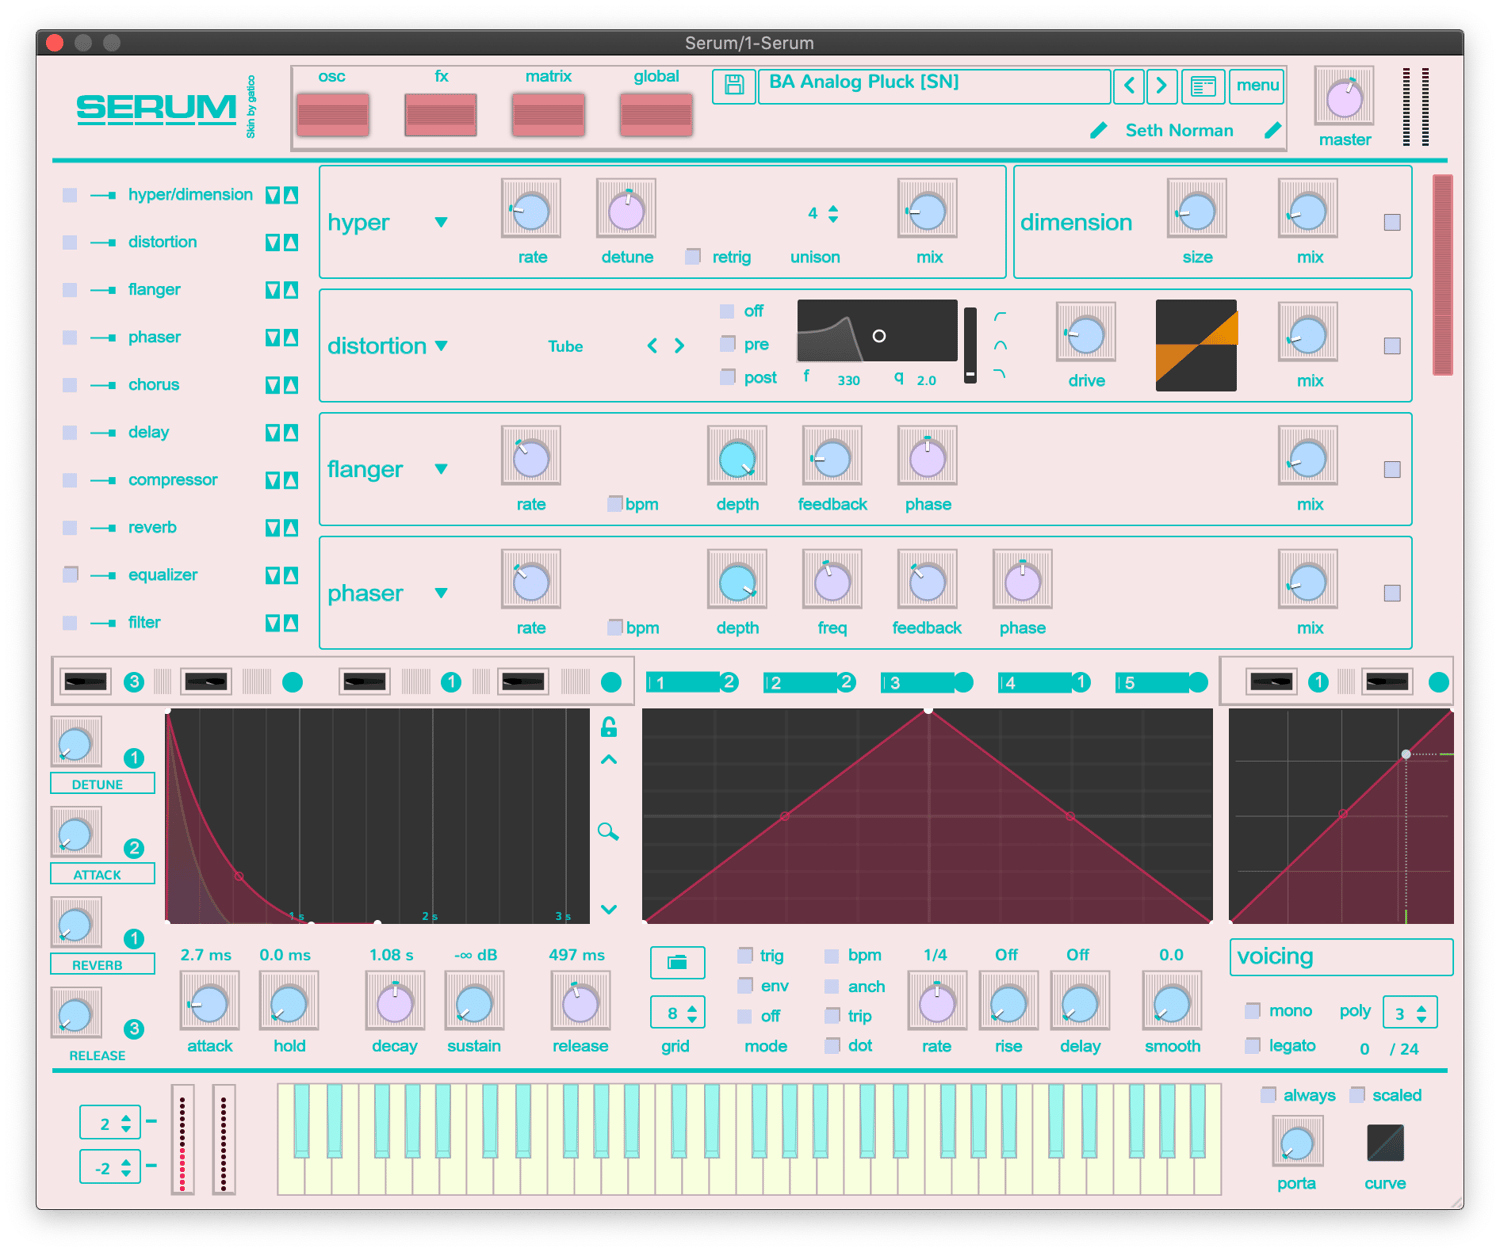This screenshot has height=1252, width=1500.
Task: Switch to the osc tab
Action: click(333, 114)
